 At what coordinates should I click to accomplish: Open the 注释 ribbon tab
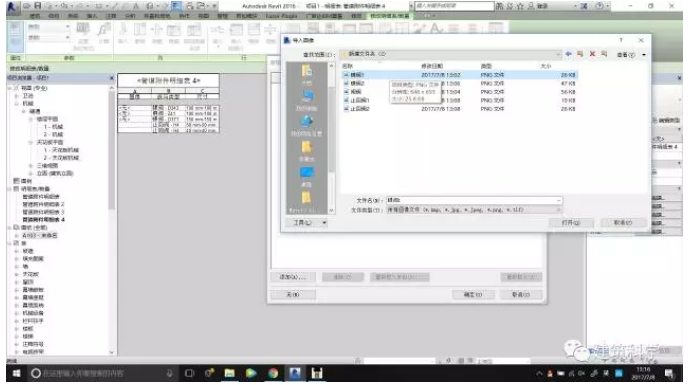(111, 16)
